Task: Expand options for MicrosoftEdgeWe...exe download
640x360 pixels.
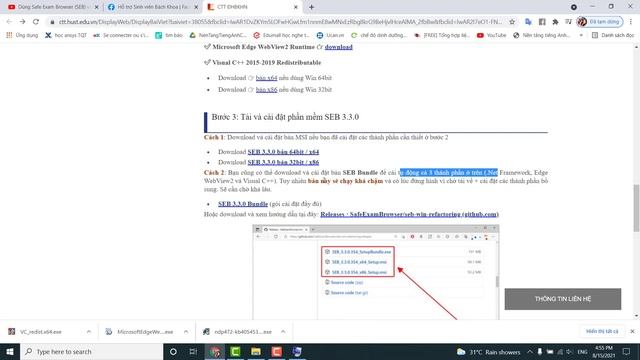Action: (x=186, y=332)
